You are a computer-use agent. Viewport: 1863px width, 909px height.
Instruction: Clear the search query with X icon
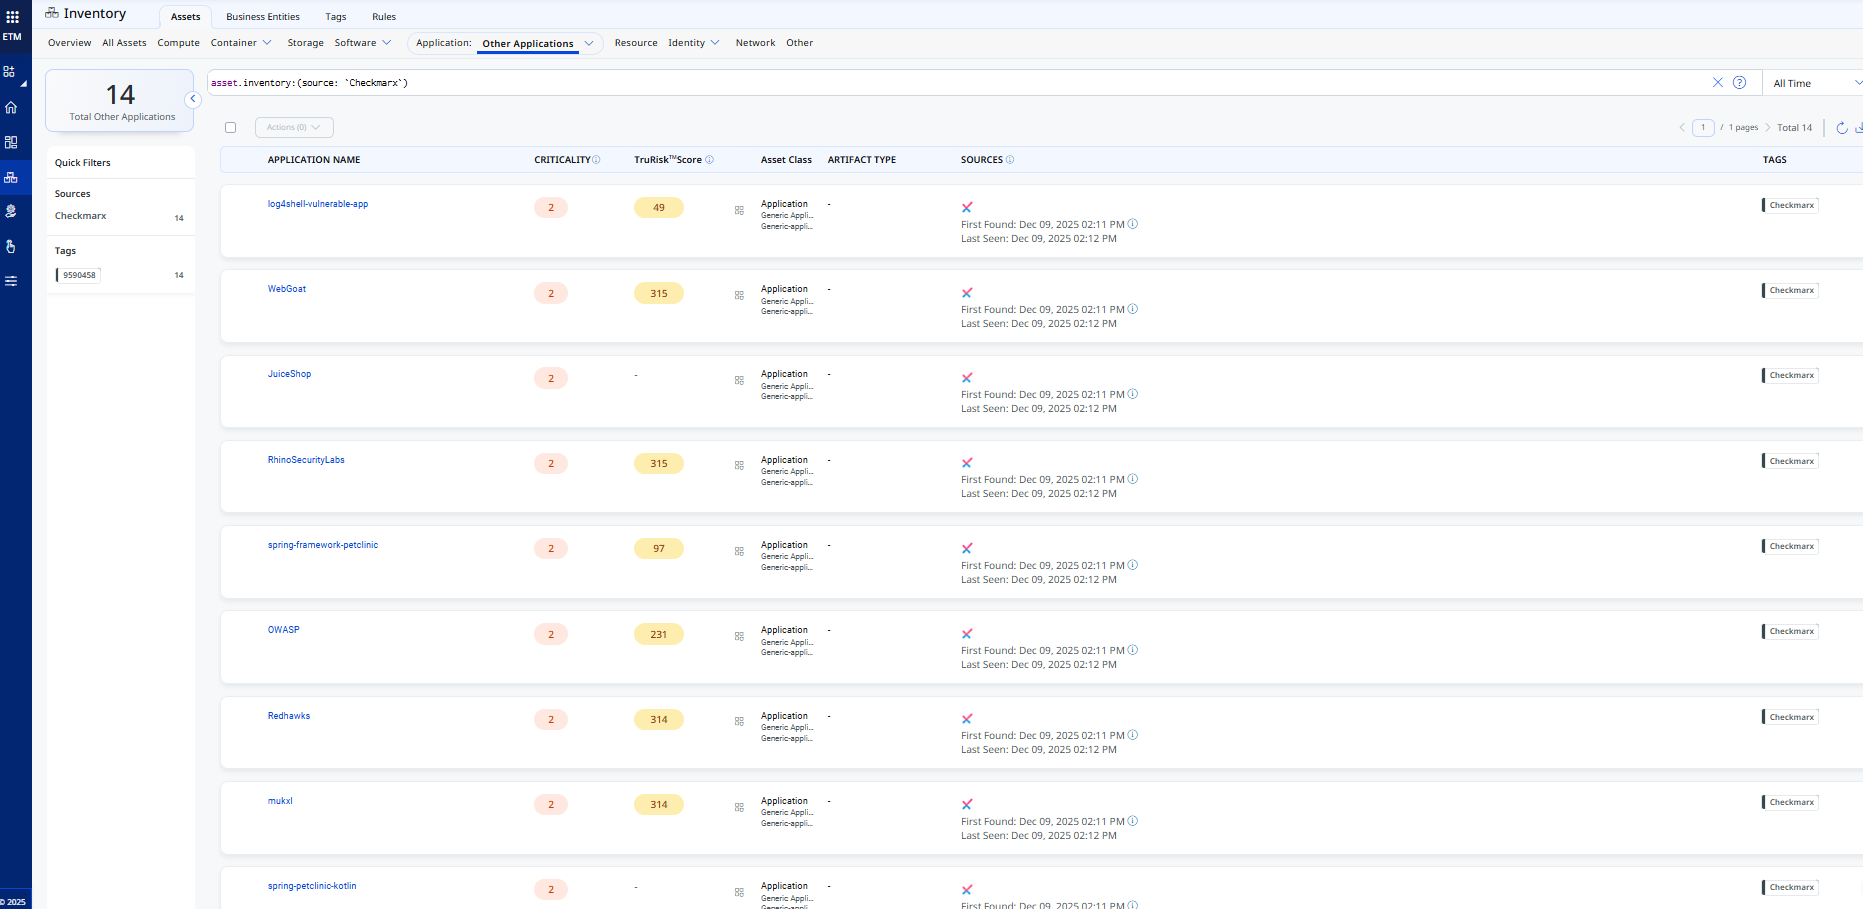1717,83
